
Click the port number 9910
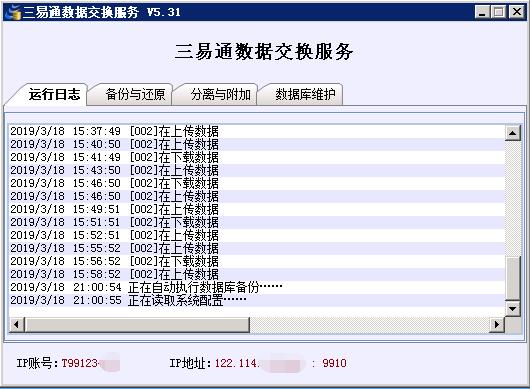334,363
